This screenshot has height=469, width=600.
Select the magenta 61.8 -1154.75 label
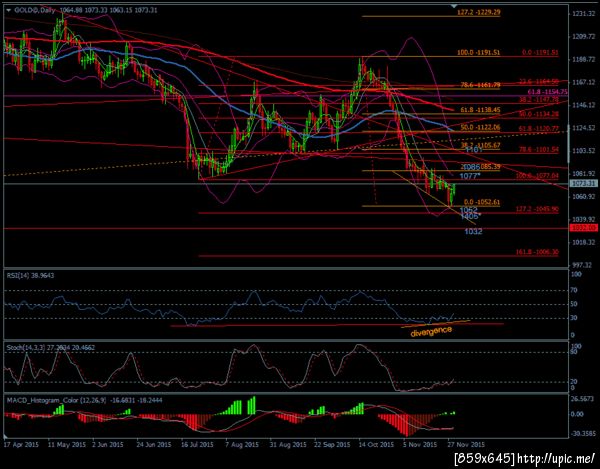(547, 92)
